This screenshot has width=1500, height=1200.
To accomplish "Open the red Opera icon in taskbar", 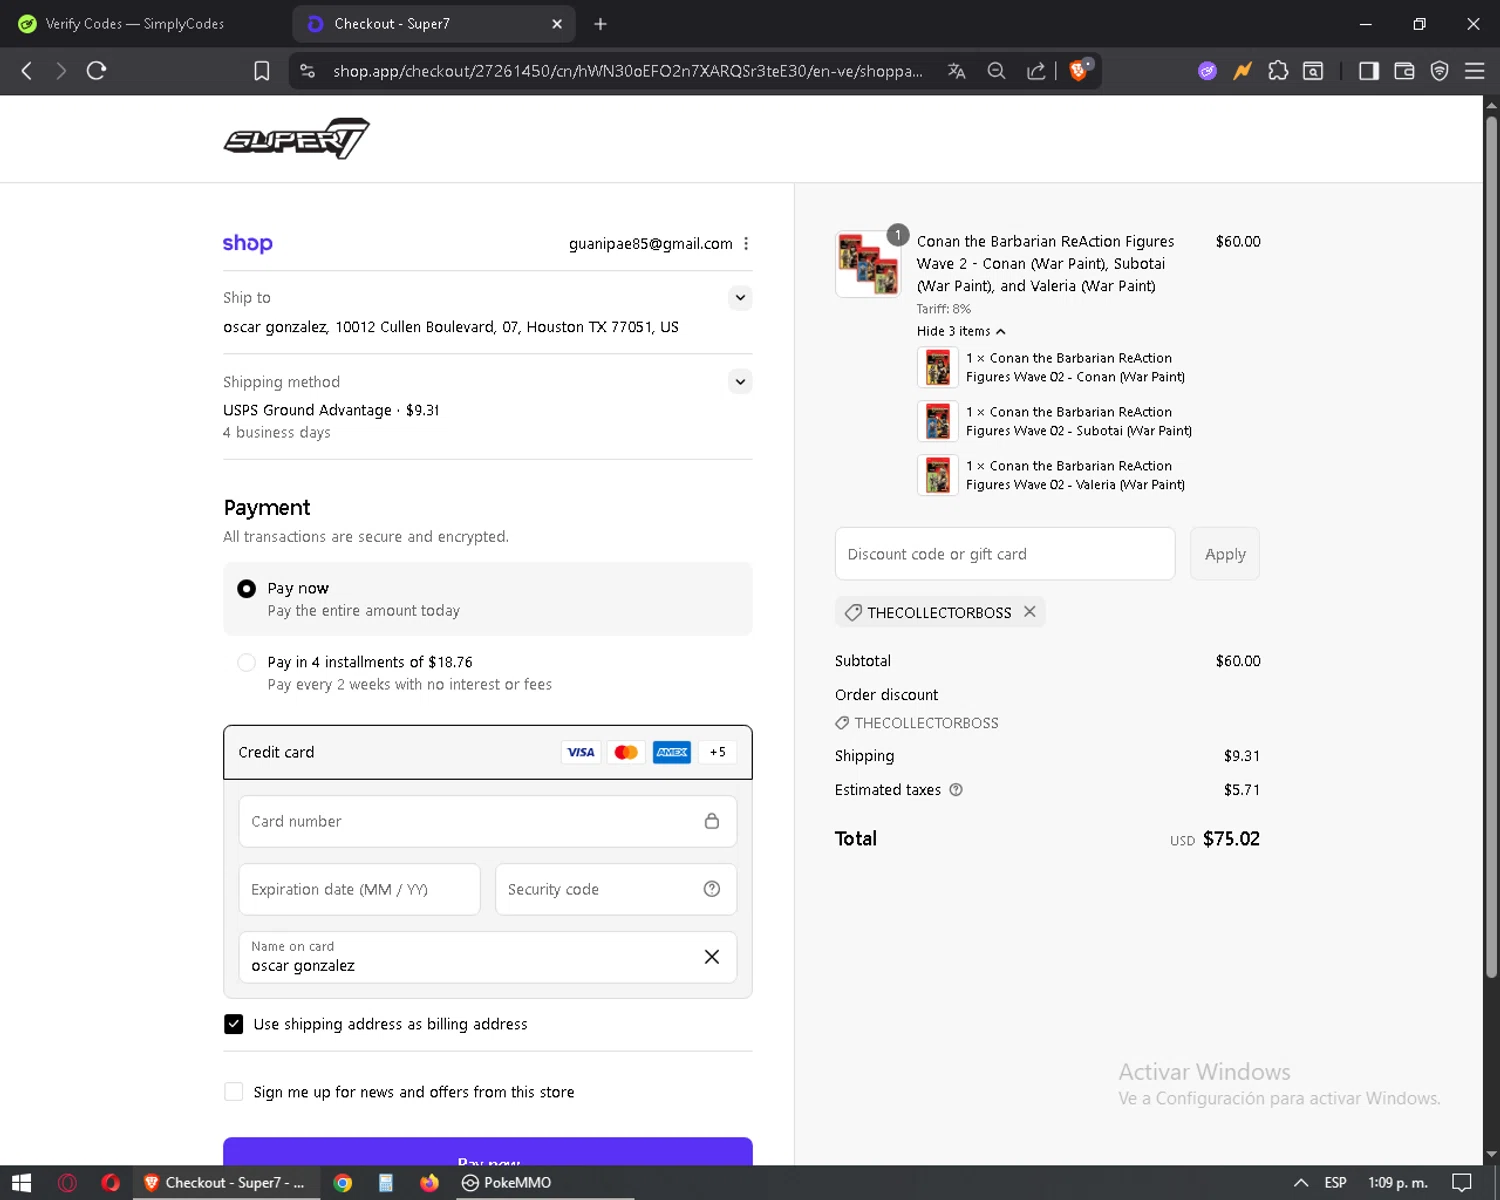I will coord(110,1183).
